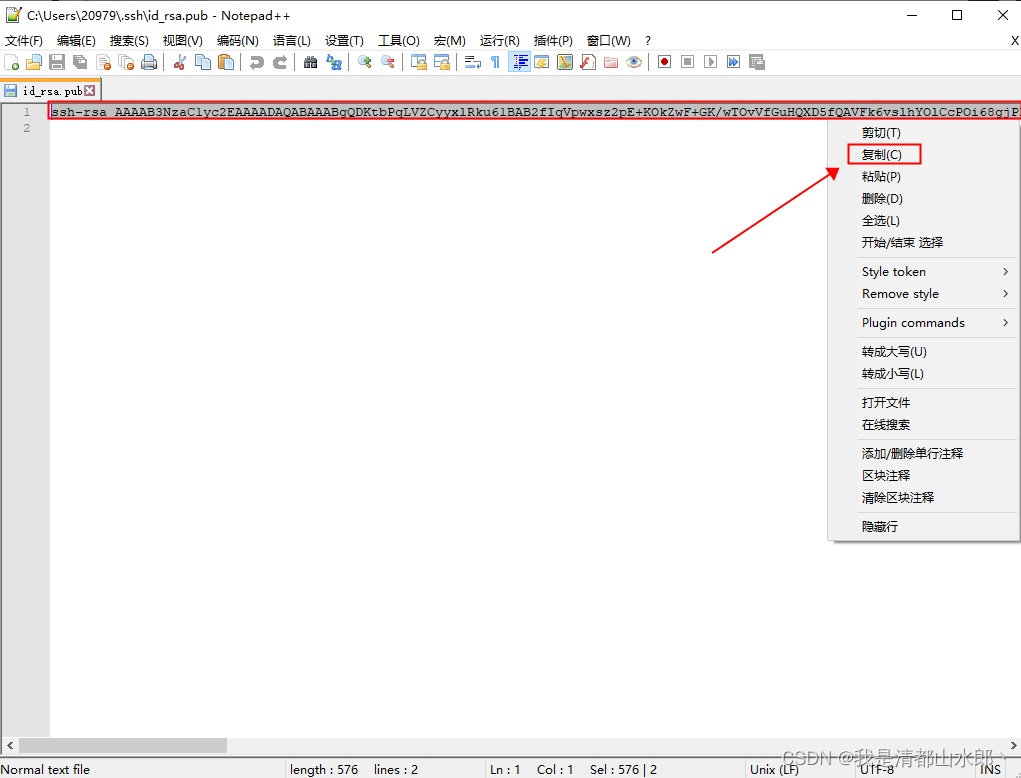Click the Save floppy disk icon
Viewport: 1021px width, 778px height.
[57, 63]
